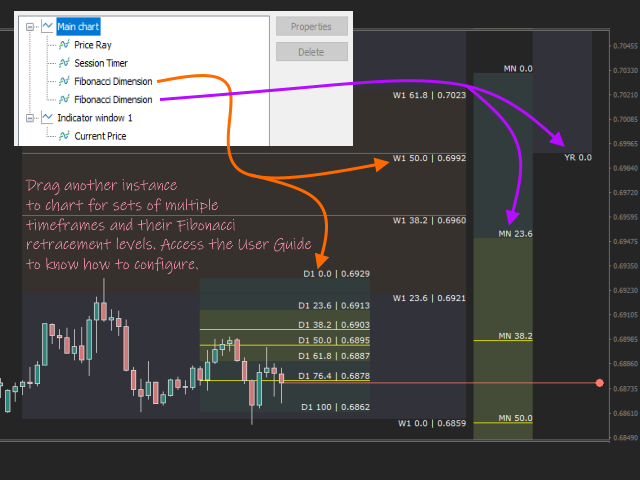The height and width of the screenshot is (480, 640).
Task: Select Current Price in the indicator list
Action: 100,136
